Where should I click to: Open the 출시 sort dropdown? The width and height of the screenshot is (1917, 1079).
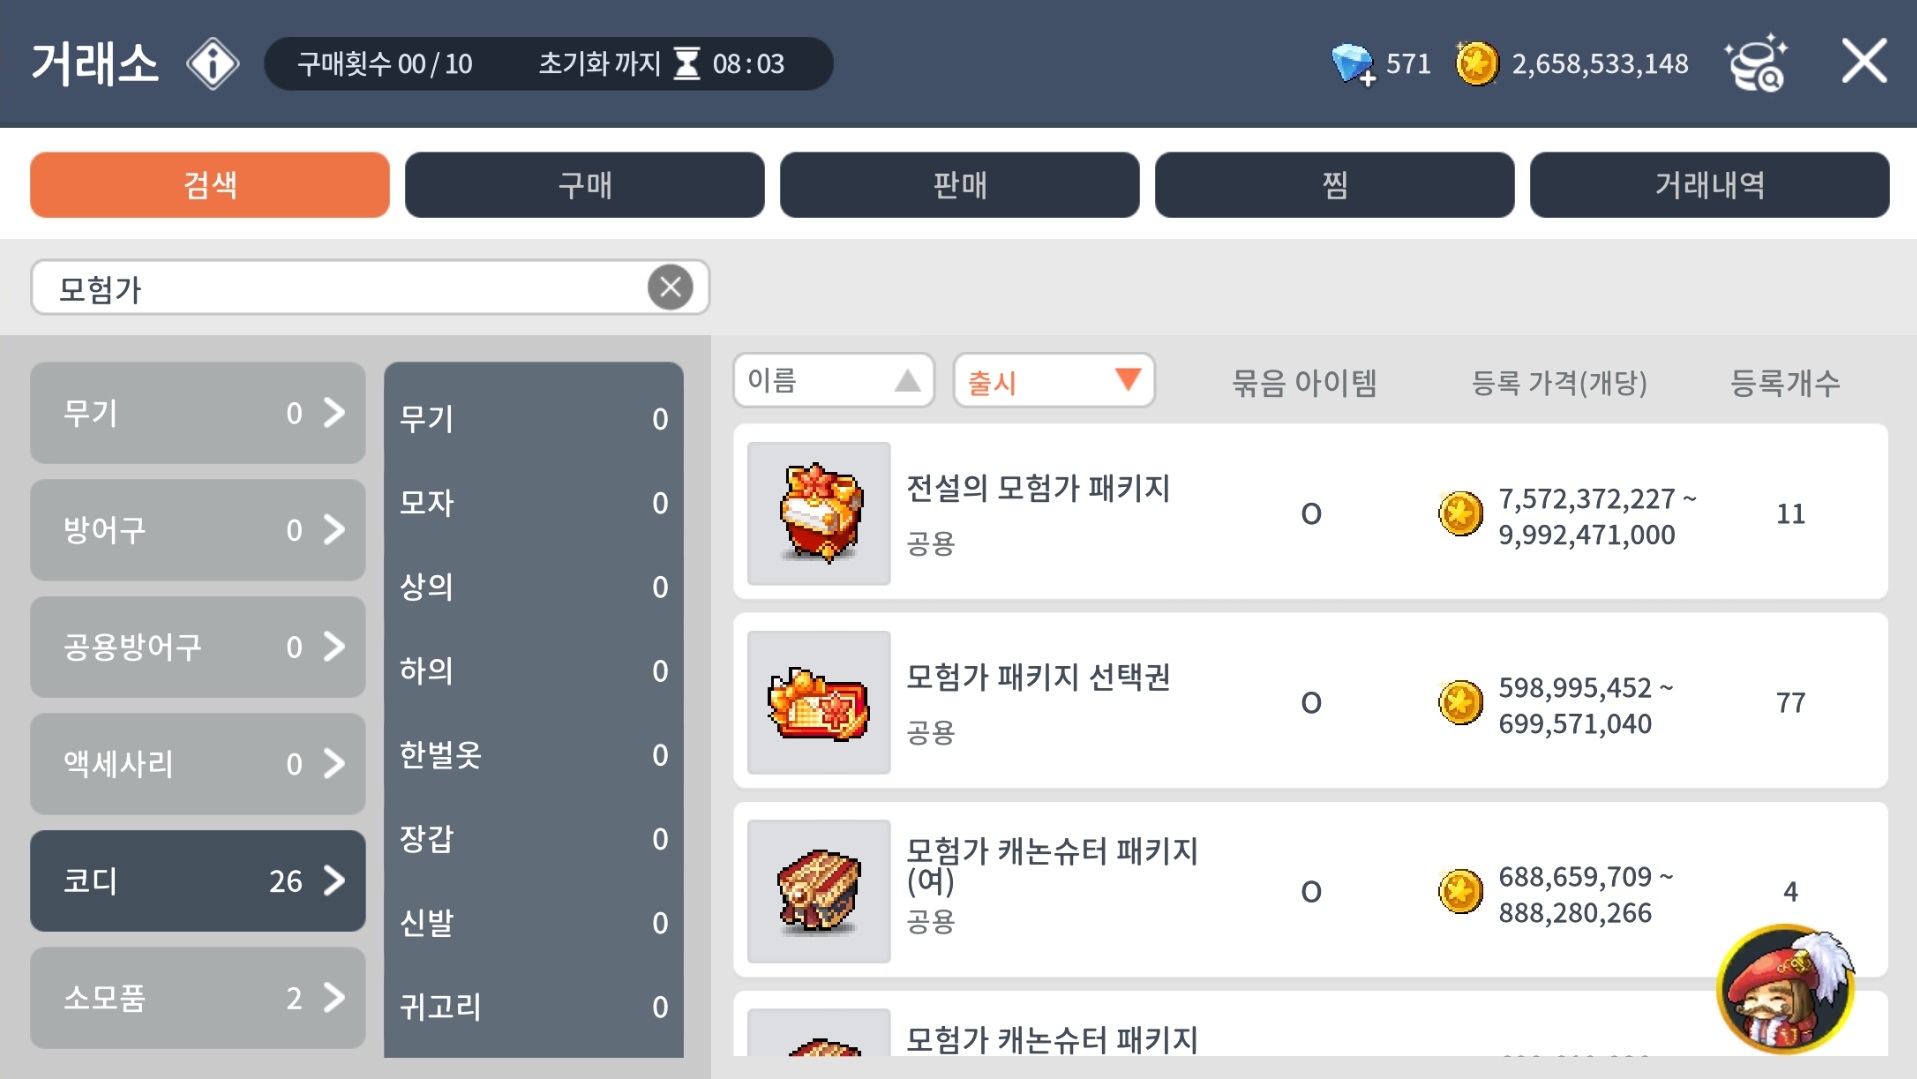click(x=1054, y=381)
